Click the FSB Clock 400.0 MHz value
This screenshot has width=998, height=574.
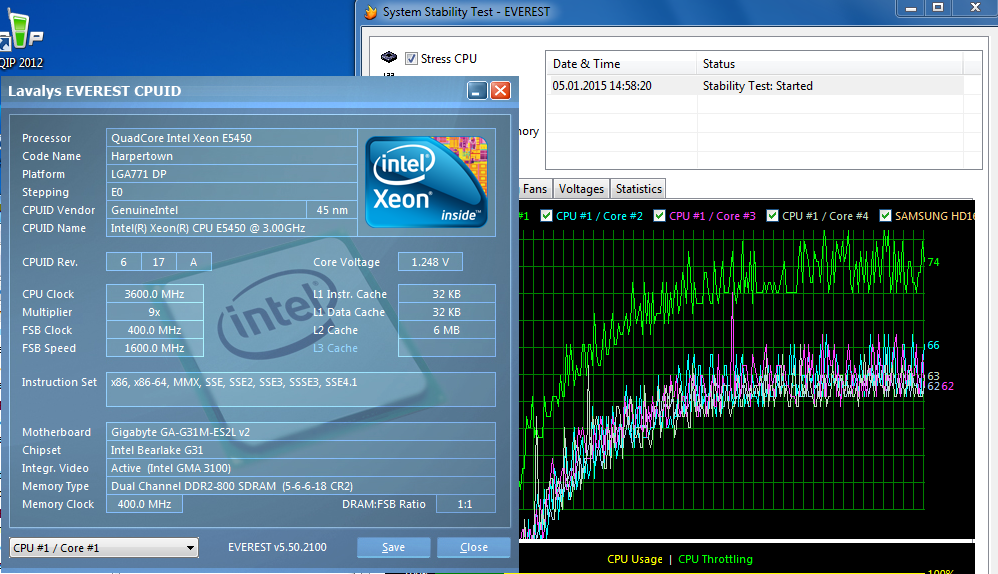[x=155, y=330]
